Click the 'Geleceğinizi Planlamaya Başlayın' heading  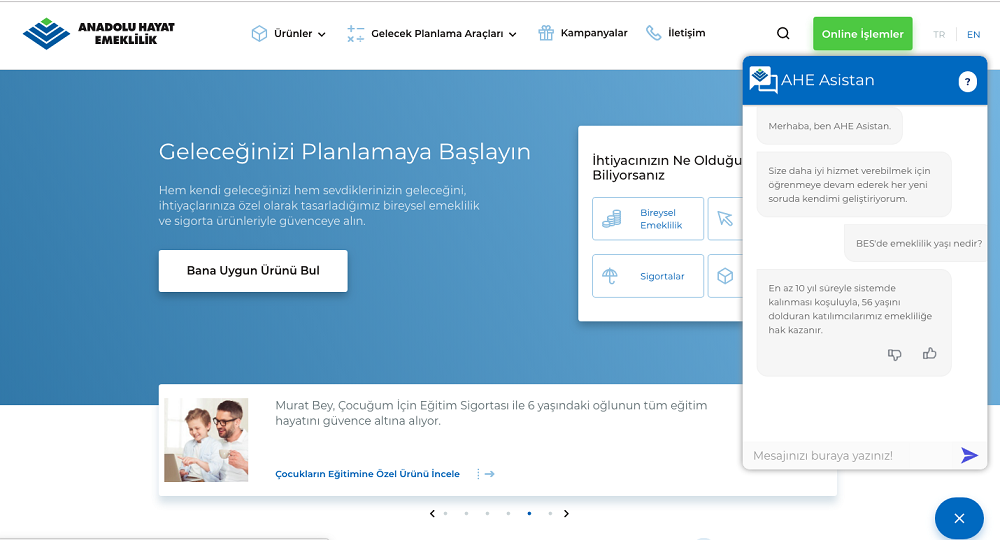point(344,152)
